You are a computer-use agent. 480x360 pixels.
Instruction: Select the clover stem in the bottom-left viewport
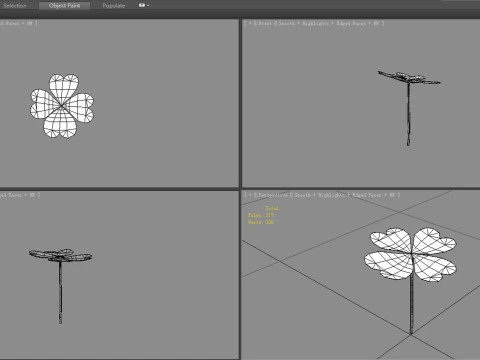pos(60,292)
